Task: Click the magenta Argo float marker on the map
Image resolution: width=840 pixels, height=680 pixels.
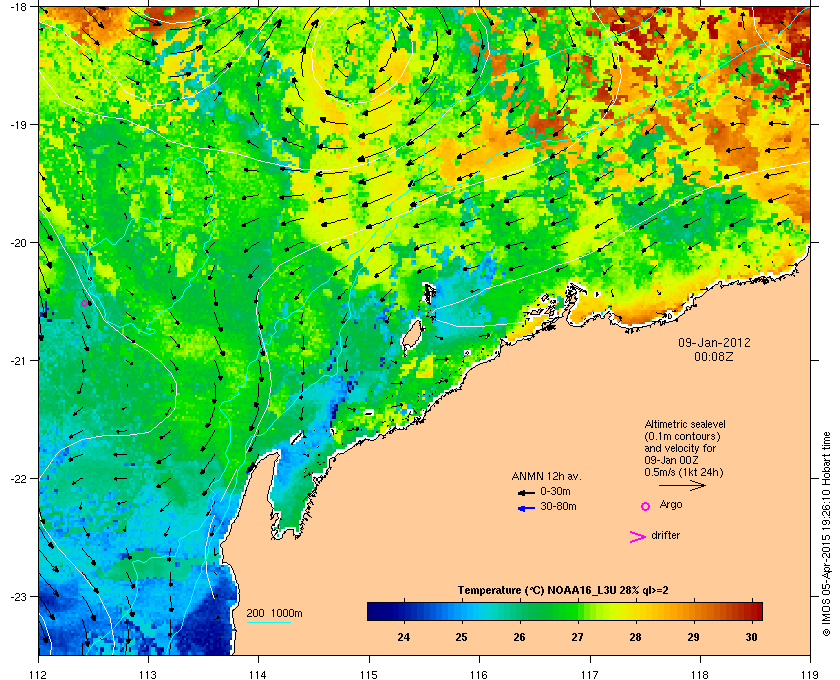Action: point(84,304)
